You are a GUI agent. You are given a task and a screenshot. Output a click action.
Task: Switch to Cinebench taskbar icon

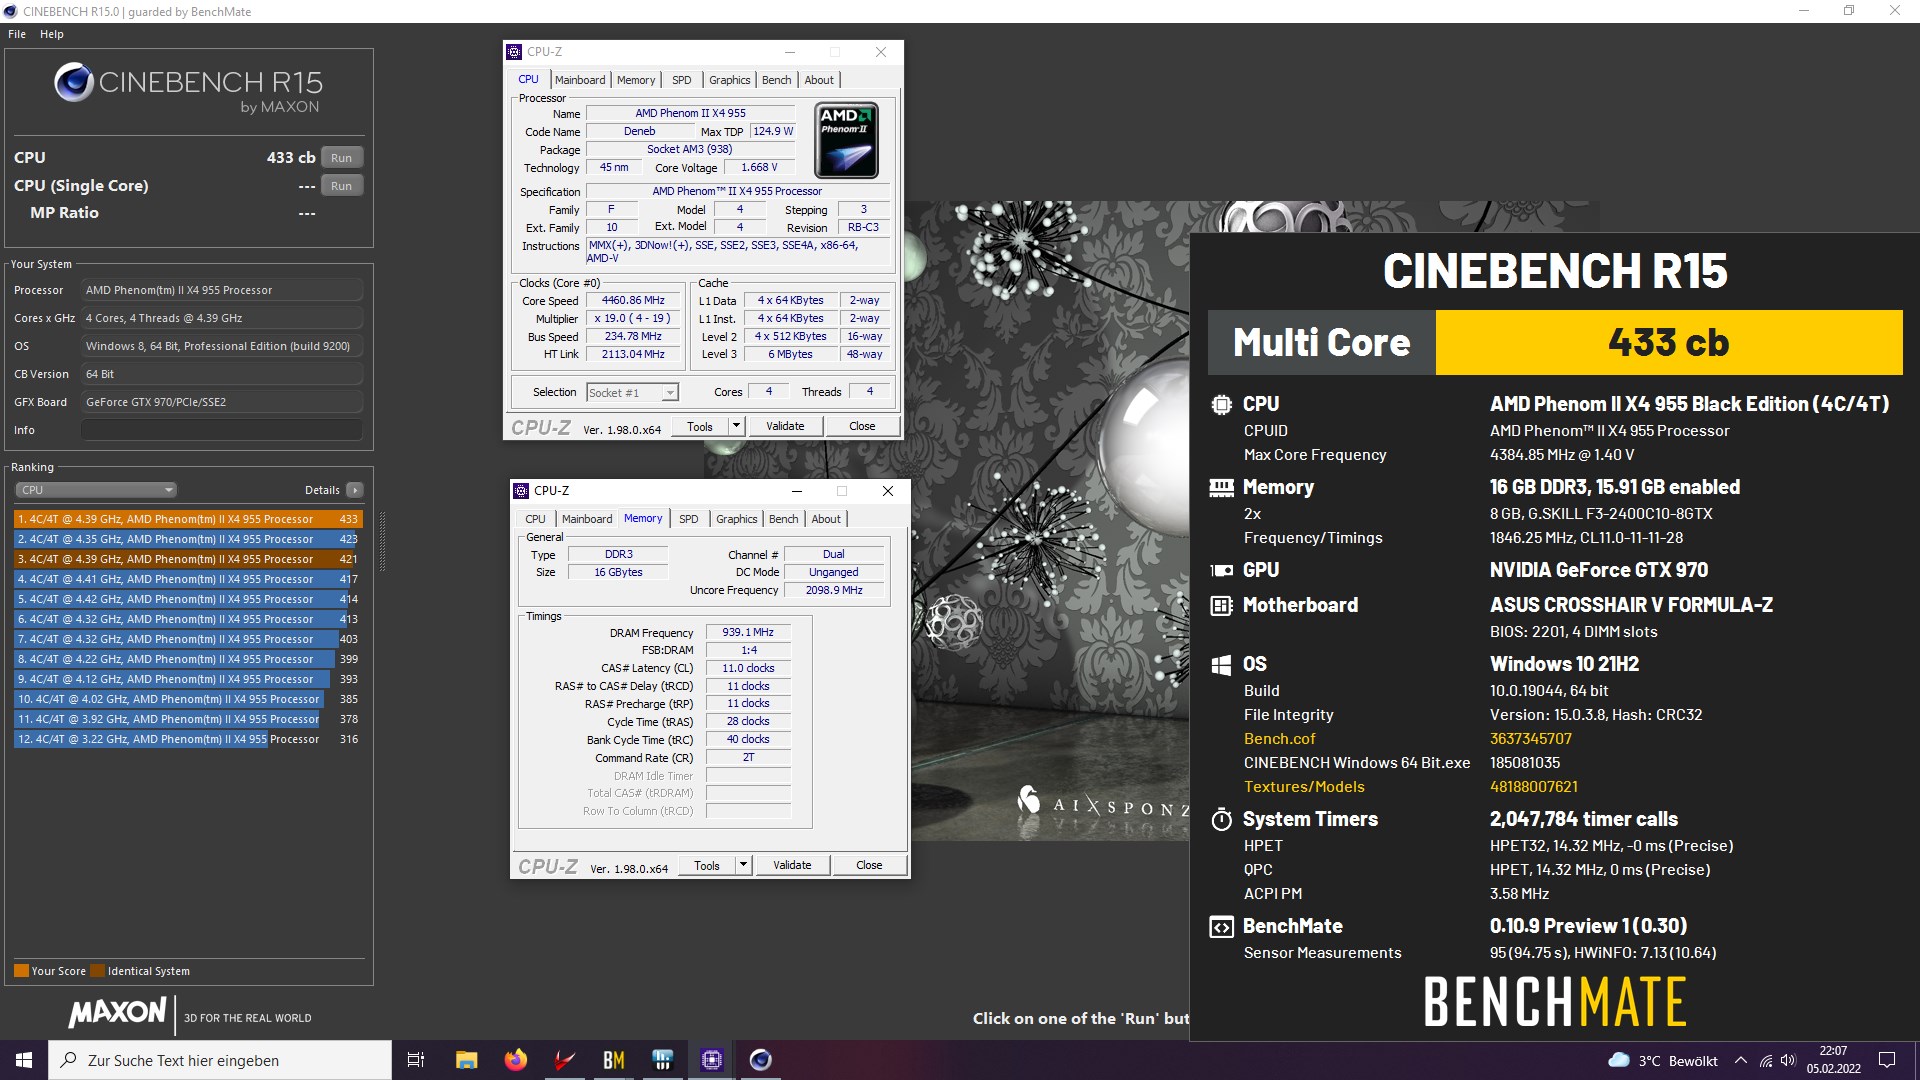760,1060
